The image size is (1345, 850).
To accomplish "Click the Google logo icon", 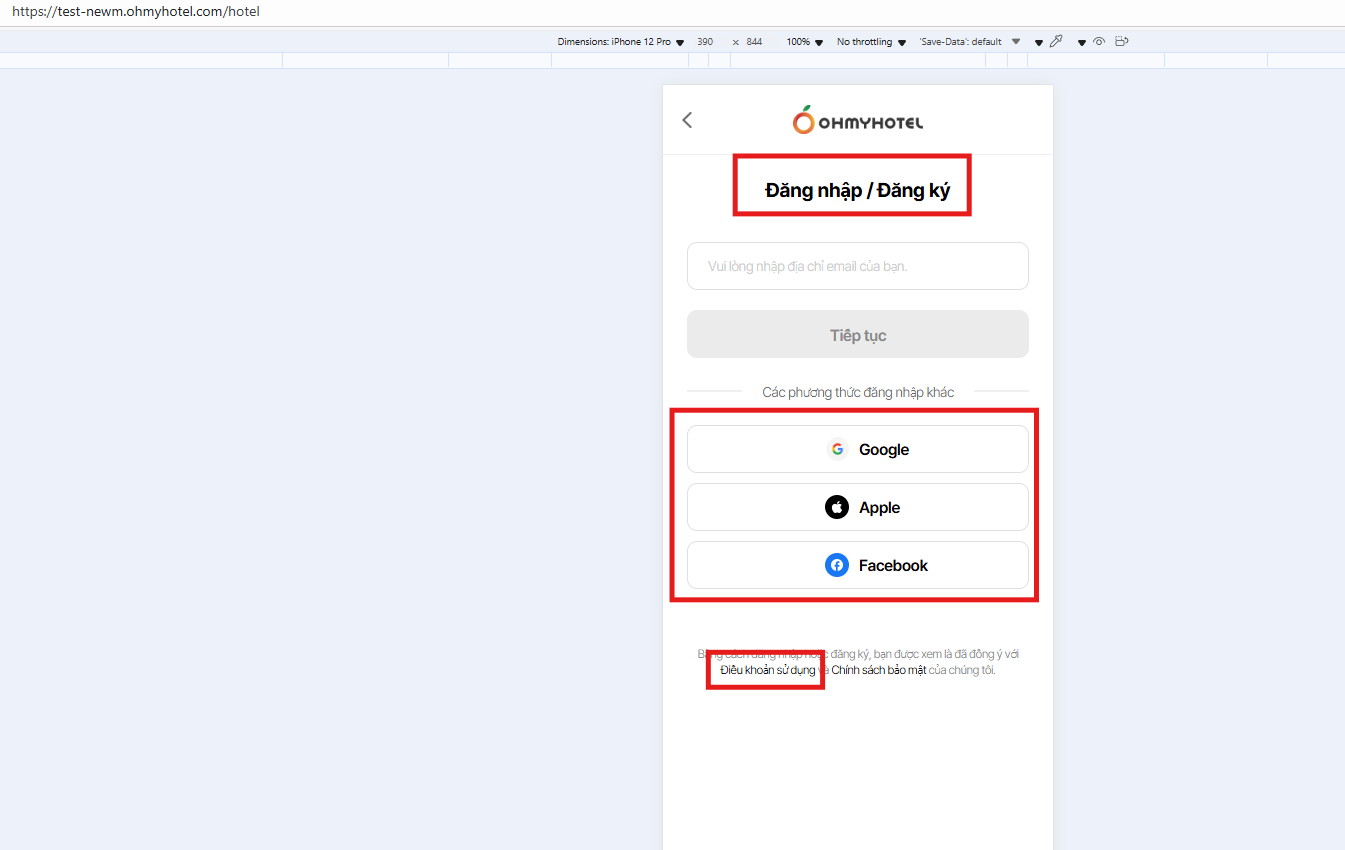I will (x=837, y=449).
